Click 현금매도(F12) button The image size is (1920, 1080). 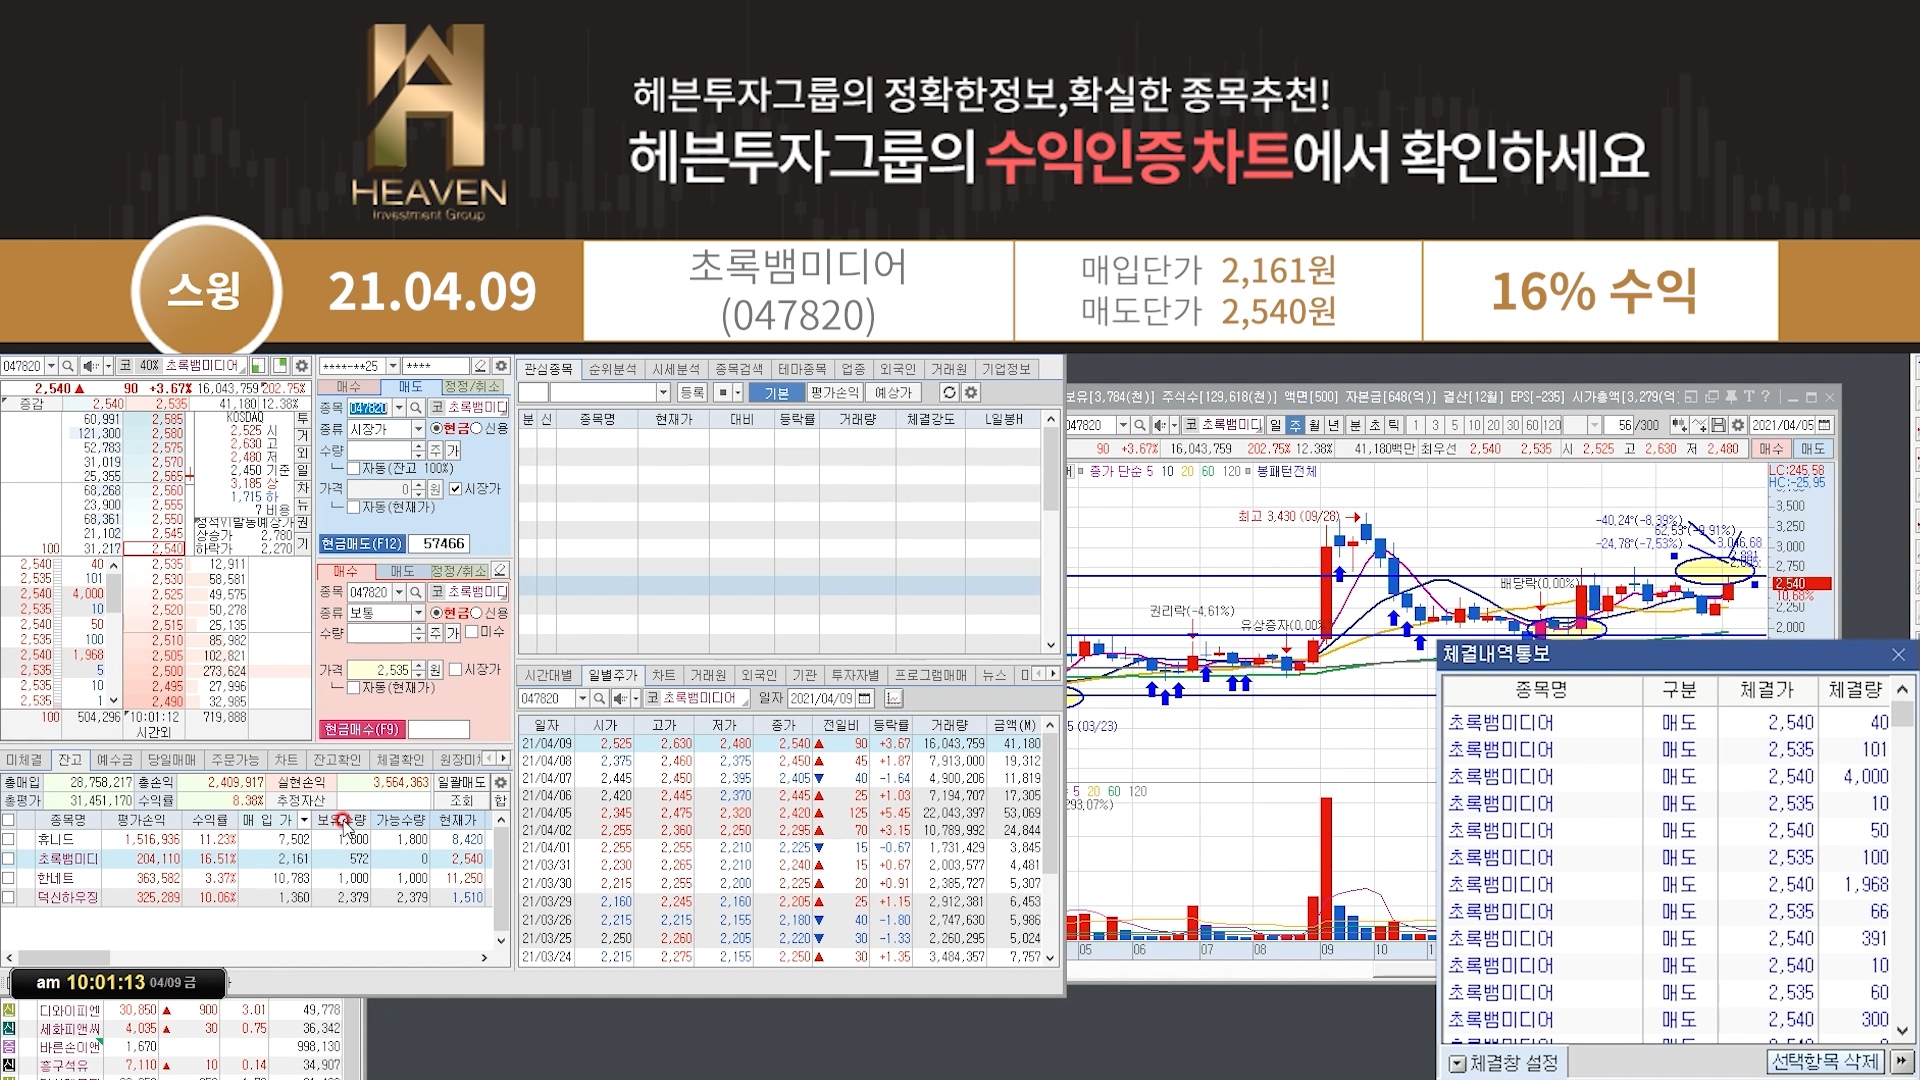[362, 544]
